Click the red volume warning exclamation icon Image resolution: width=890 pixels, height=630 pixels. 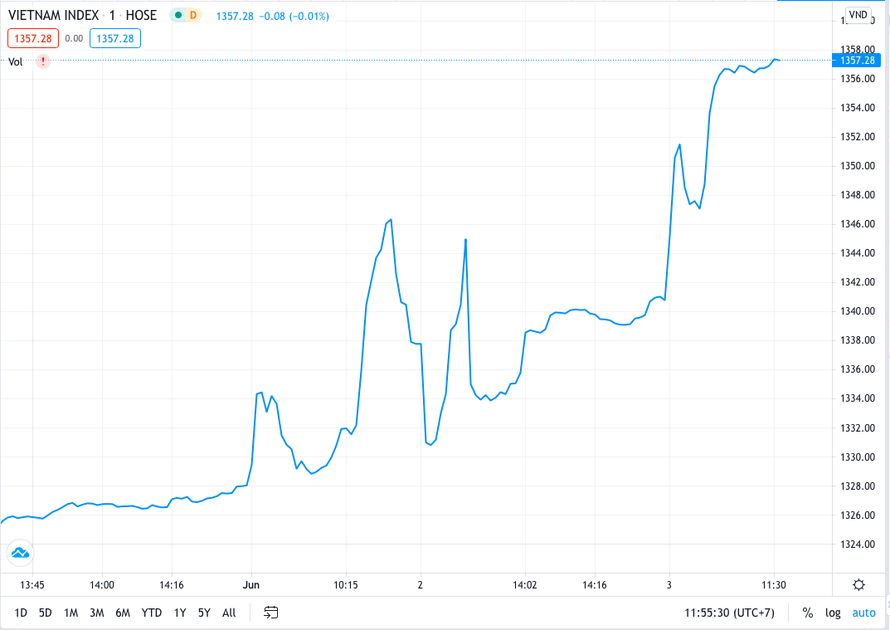point(41,61)
